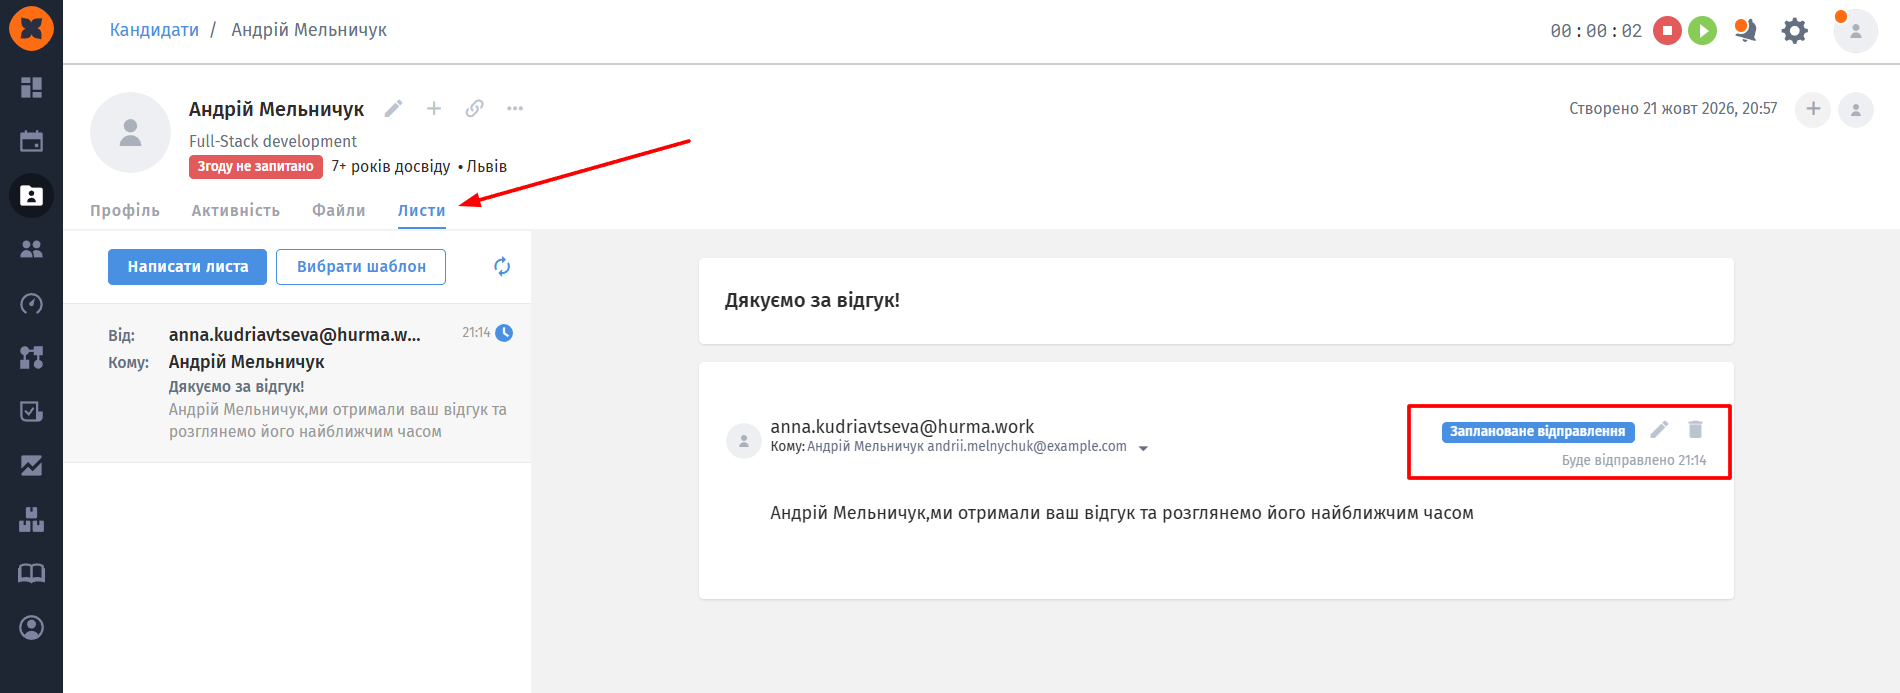1900x693 pixels.
Task: Click the scheduled clock icon at 21:14
Action: tap(505, 333)
